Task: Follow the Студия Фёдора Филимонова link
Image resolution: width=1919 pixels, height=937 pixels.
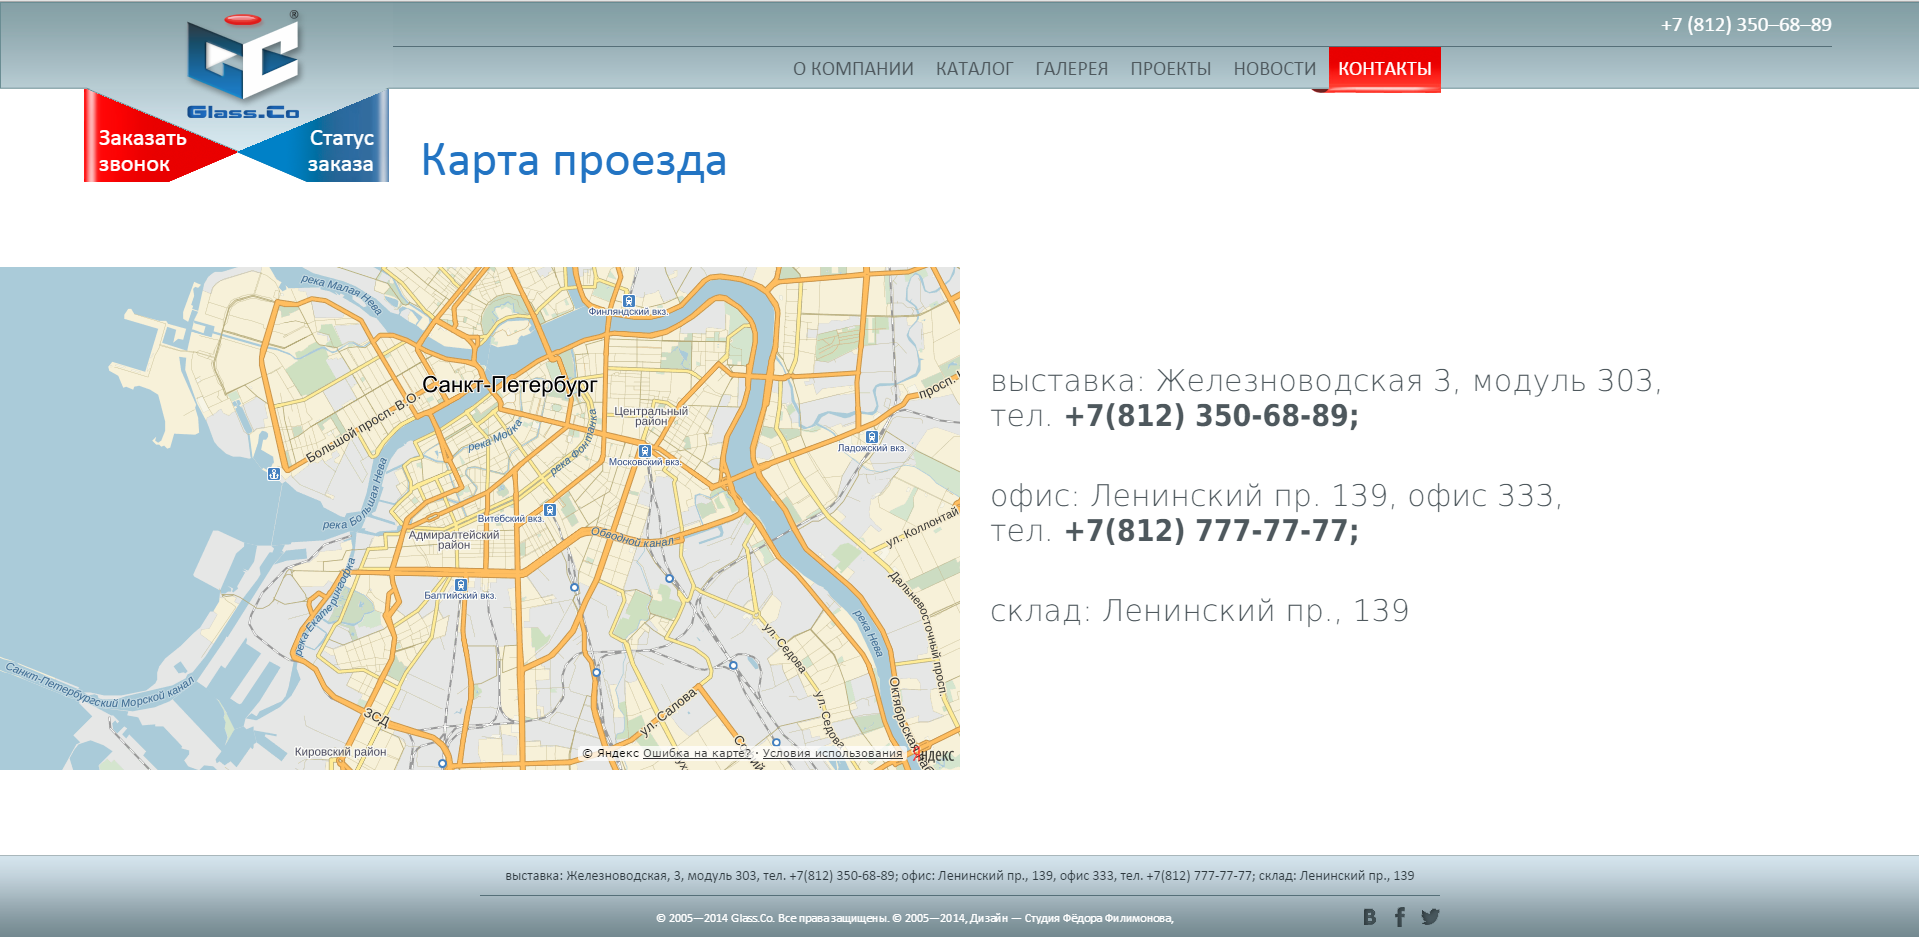Action: click(x=1097, y=918)
